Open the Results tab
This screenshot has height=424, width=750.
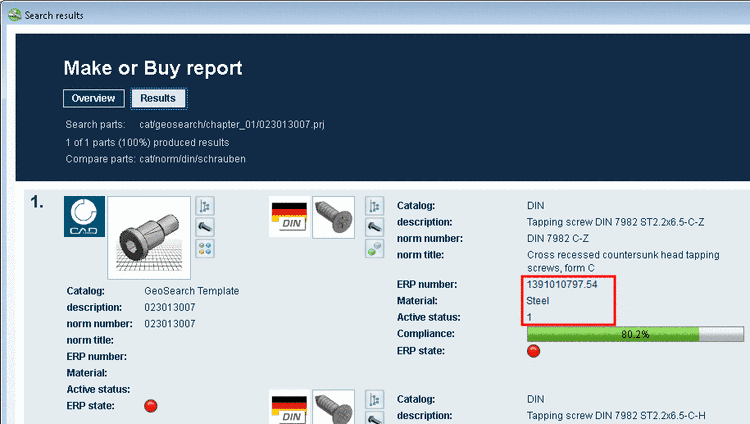tap(158, 98)
